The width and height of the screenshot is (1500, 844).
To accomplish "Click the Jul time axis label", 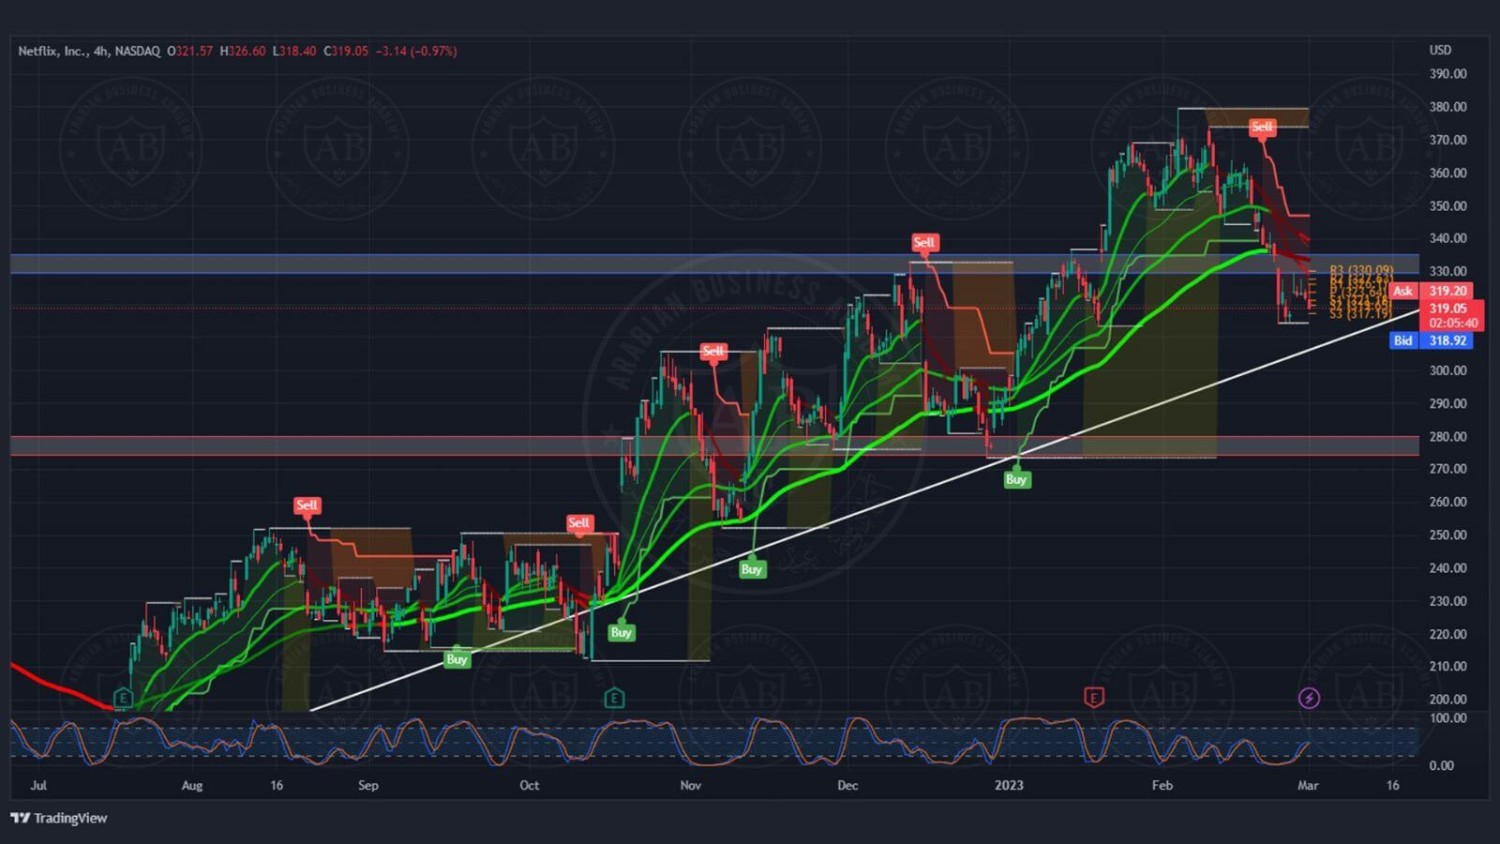I will click(x=39, y=785).
